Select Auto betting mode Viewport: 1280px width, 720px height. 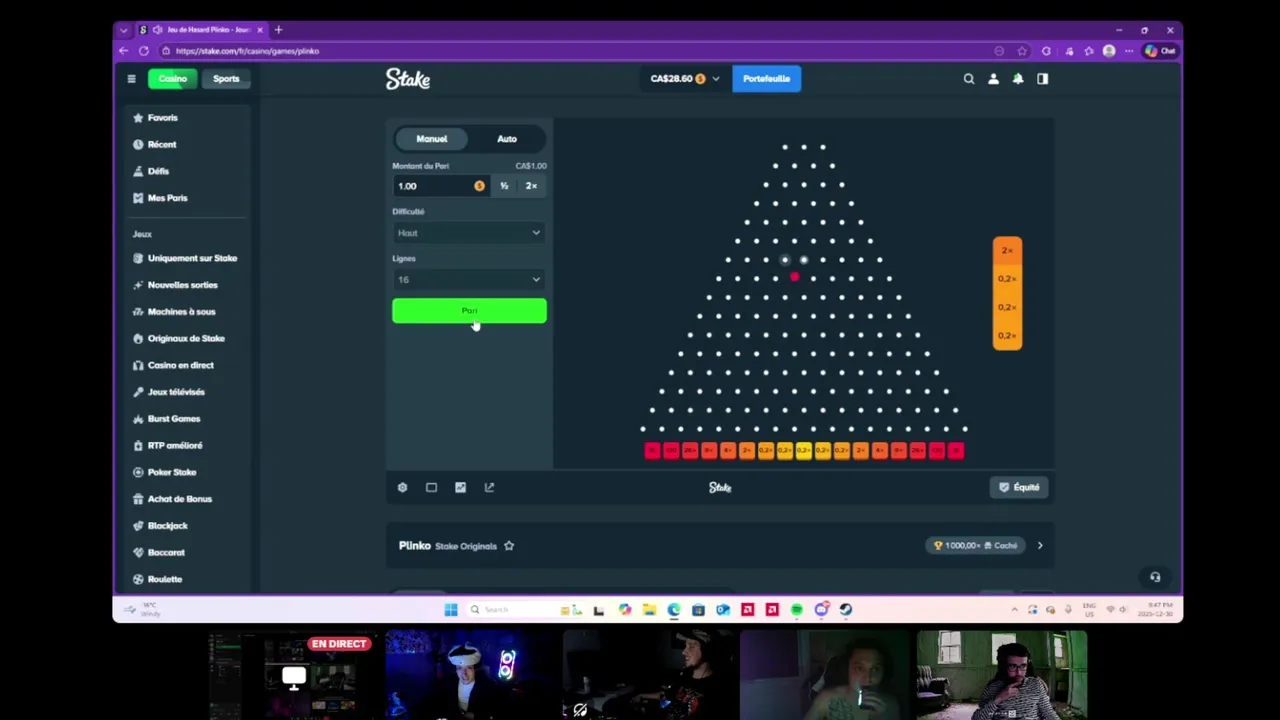[x=507, y=139]
